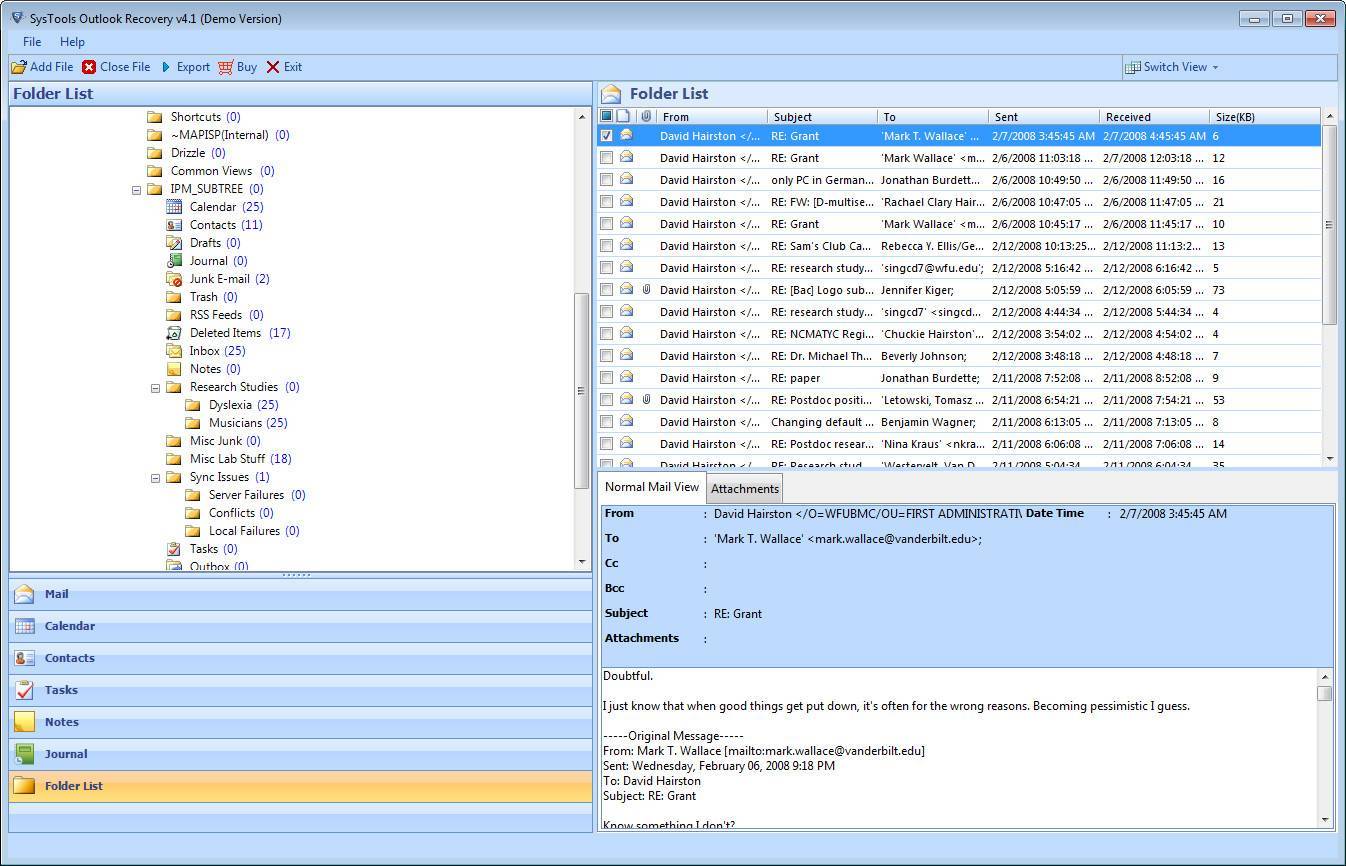Select the Misc Lab Stuff (18) folder

pos(241,459)
